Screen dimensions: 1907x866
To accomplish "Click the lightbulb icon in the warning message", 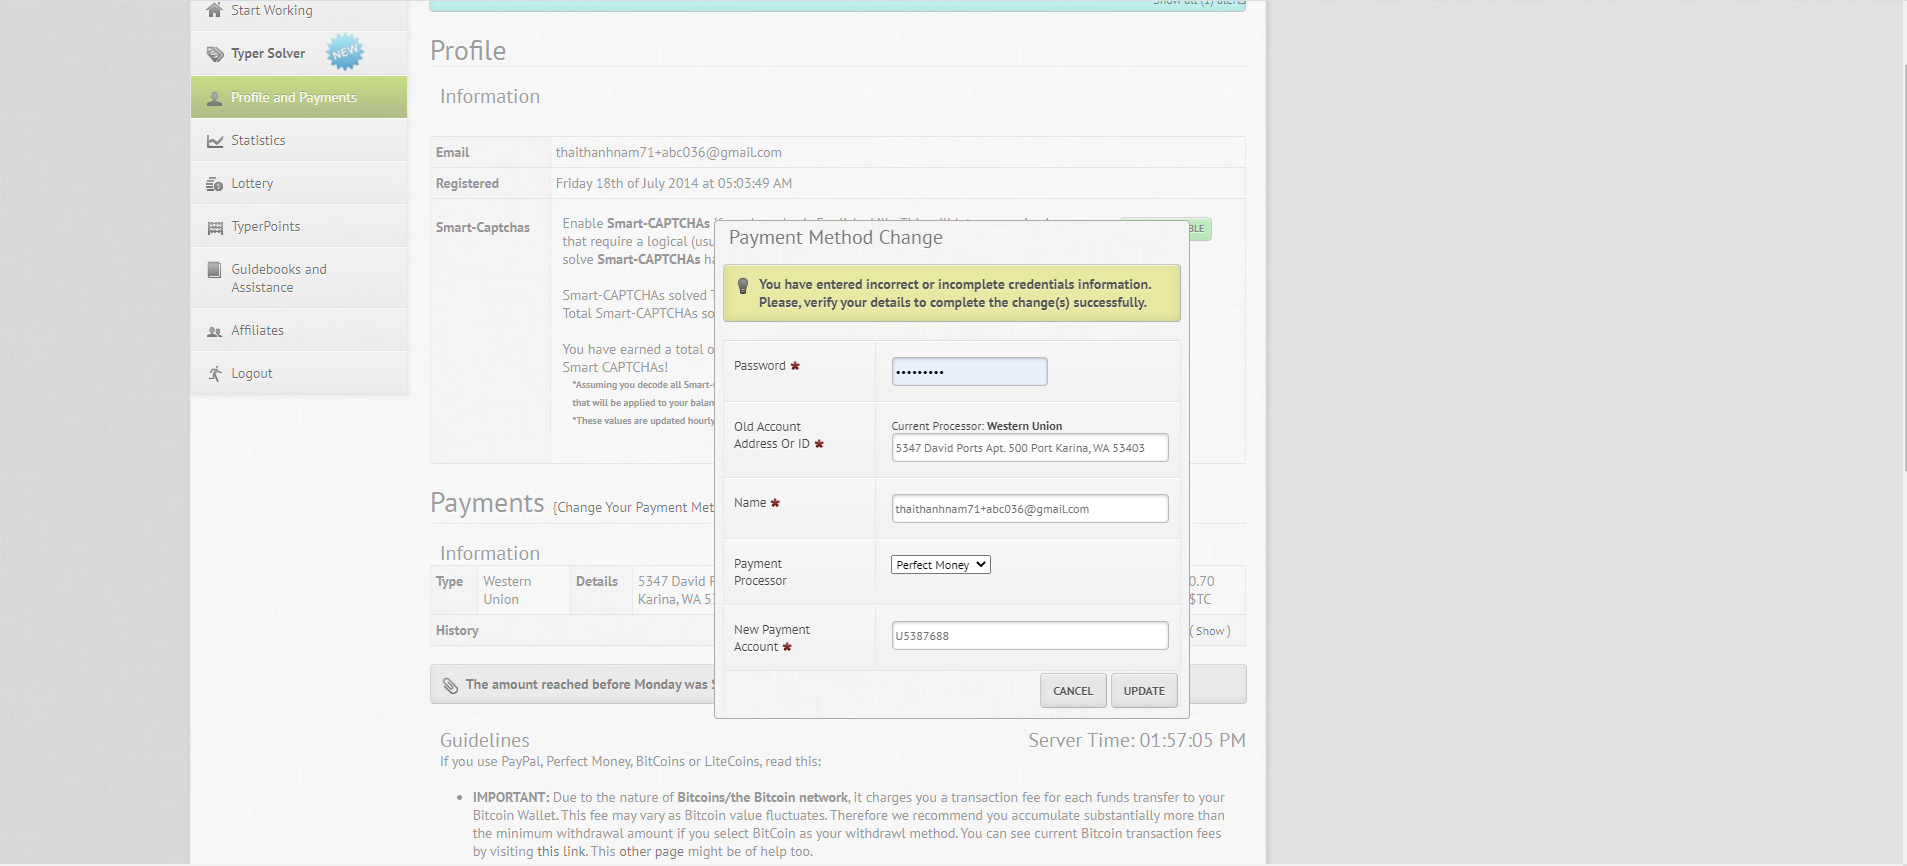I will click(743, 286).
